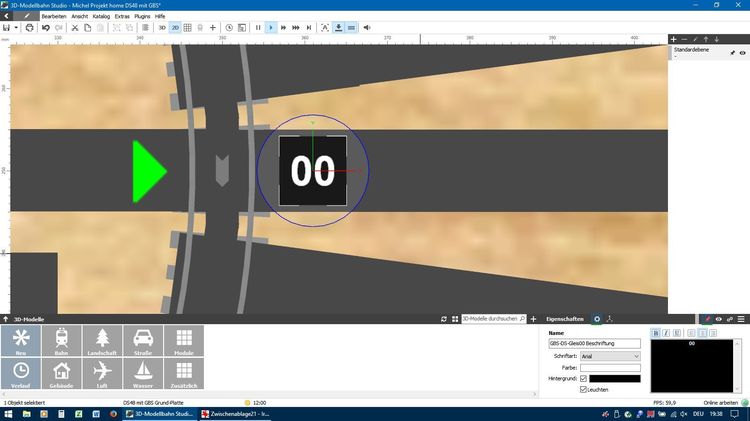Open the simulation time clock icon

pyautogui.click(x=229, y=28)
